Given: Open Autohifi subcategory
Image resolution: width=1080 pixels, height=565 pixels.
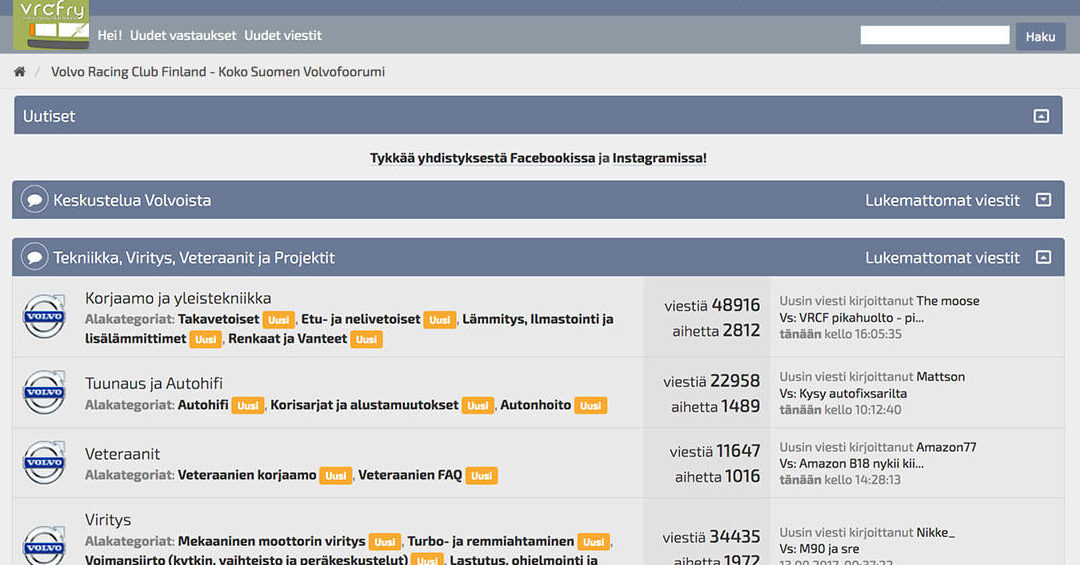Looking at the screenshot, I should point(203,405).
